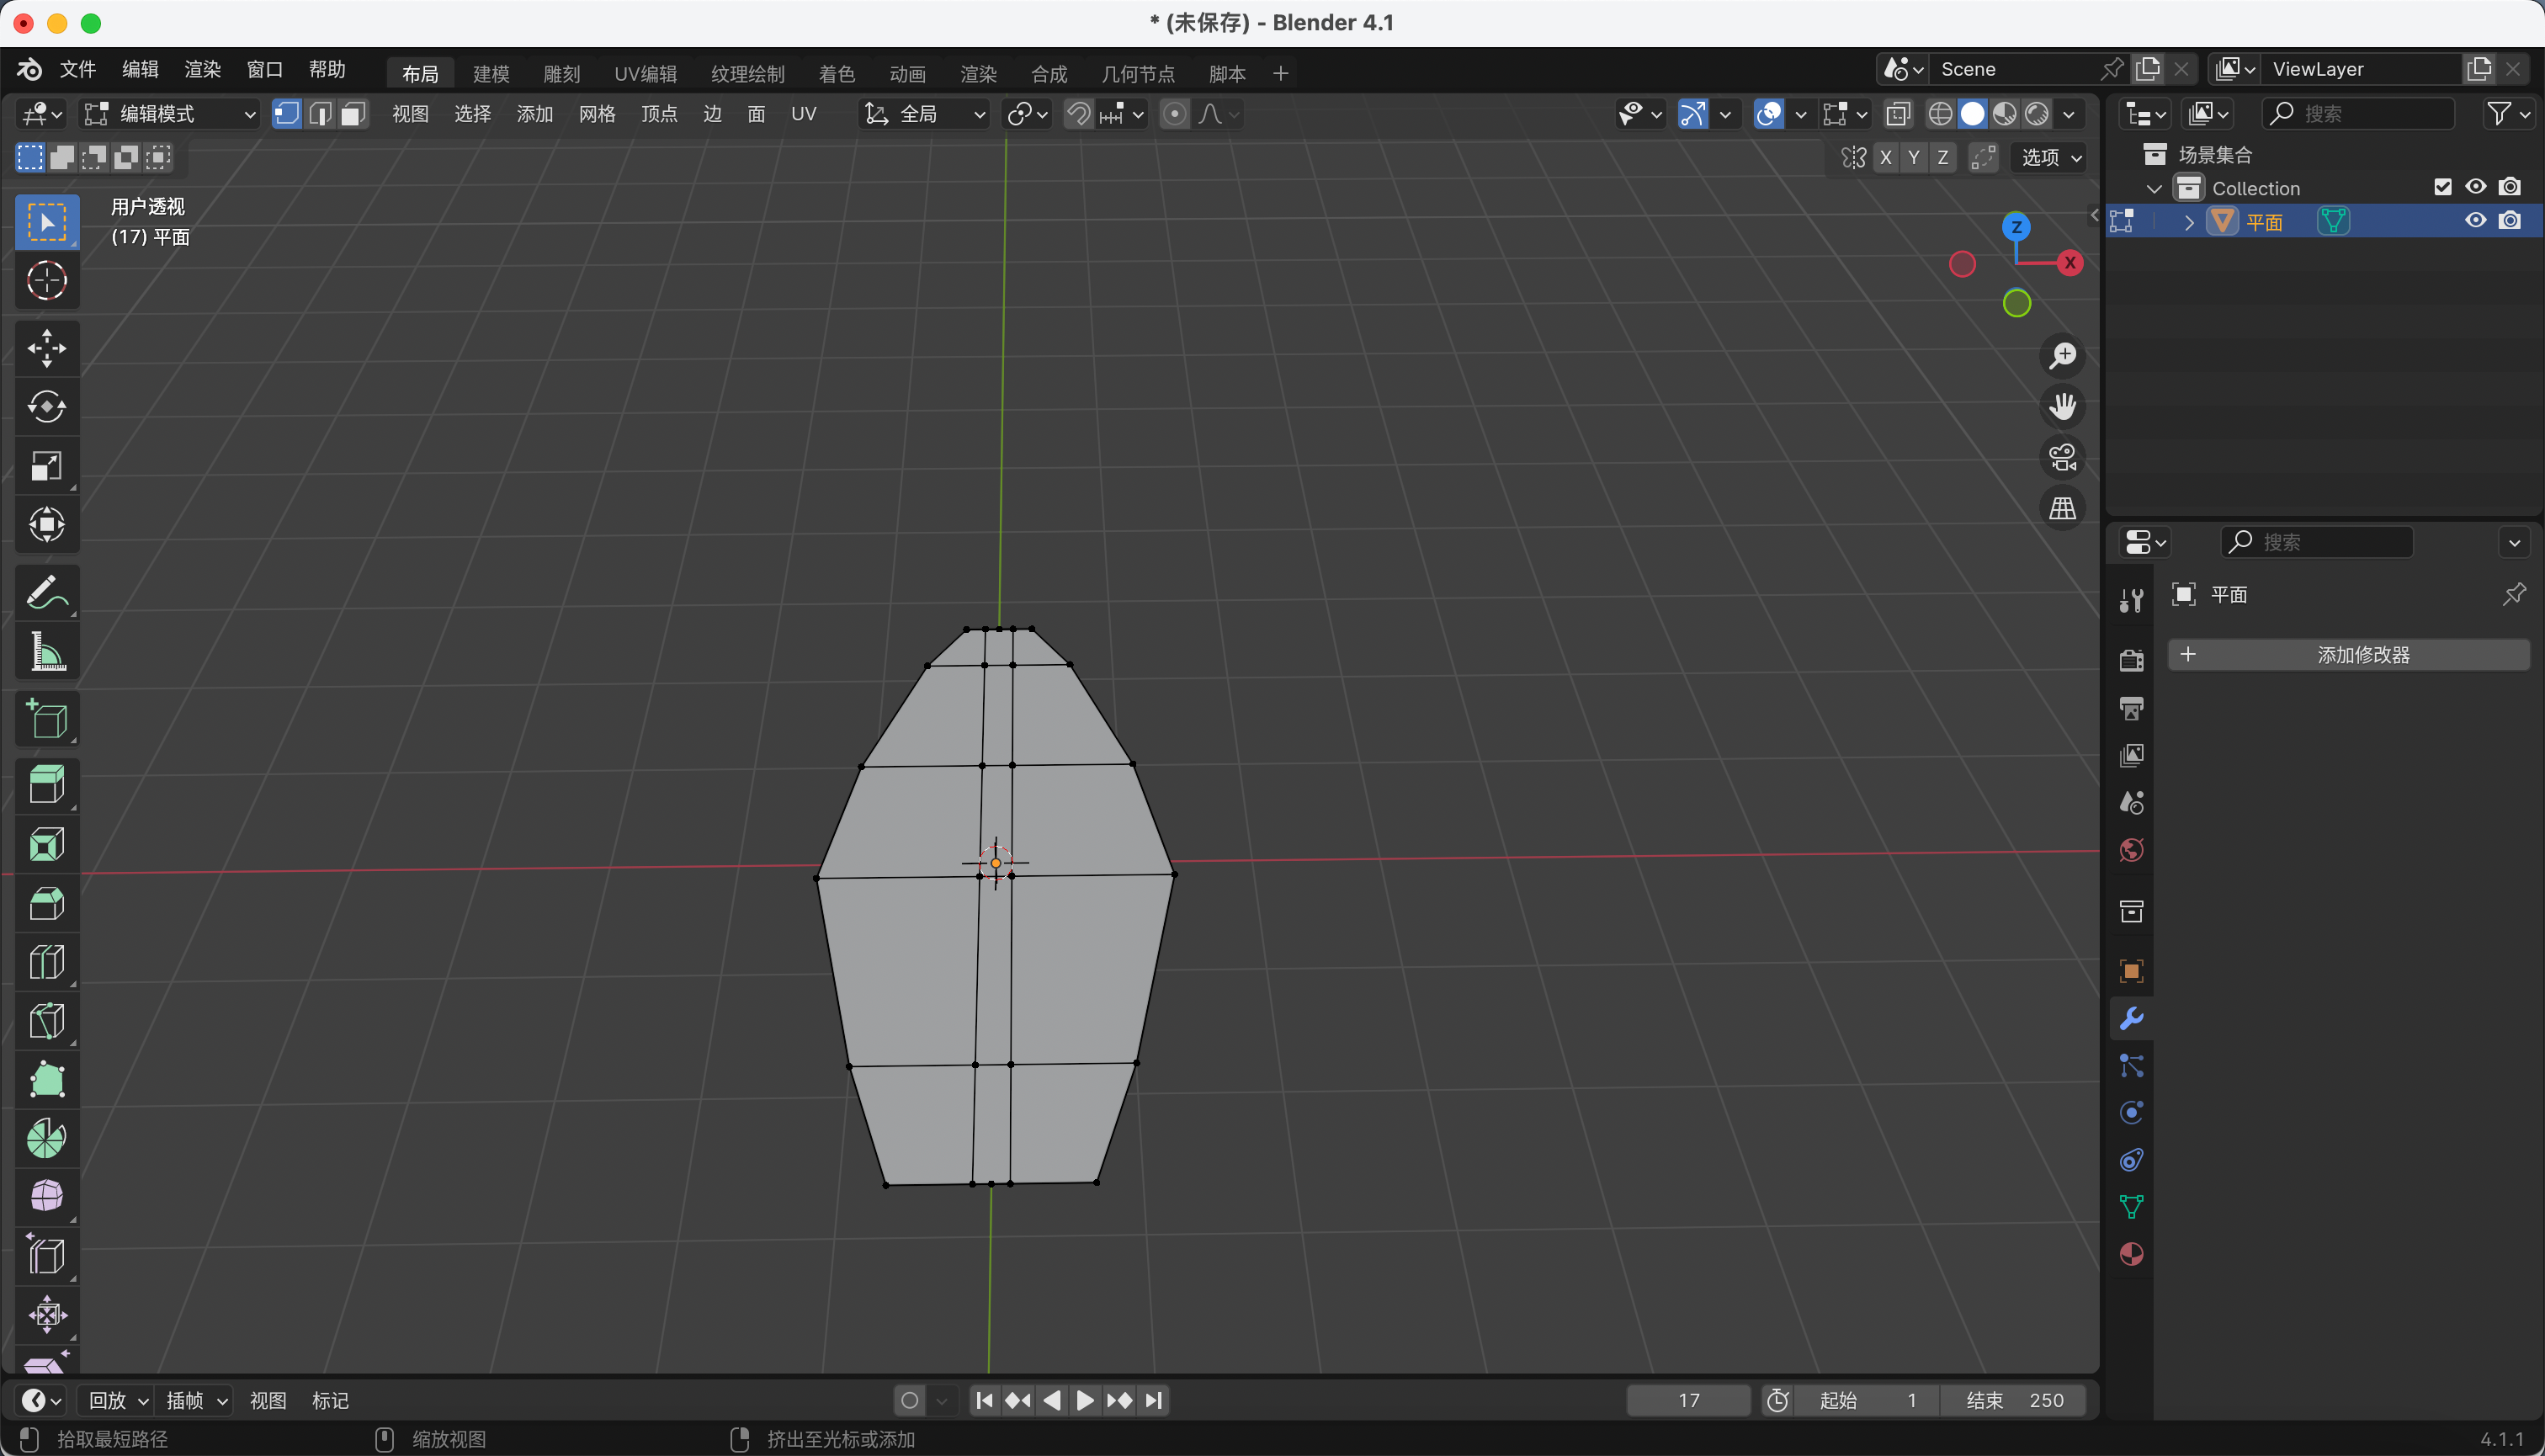Select the Move tool in toolbar
The image size is (2545, 1456).
click(x=46, y=349)
